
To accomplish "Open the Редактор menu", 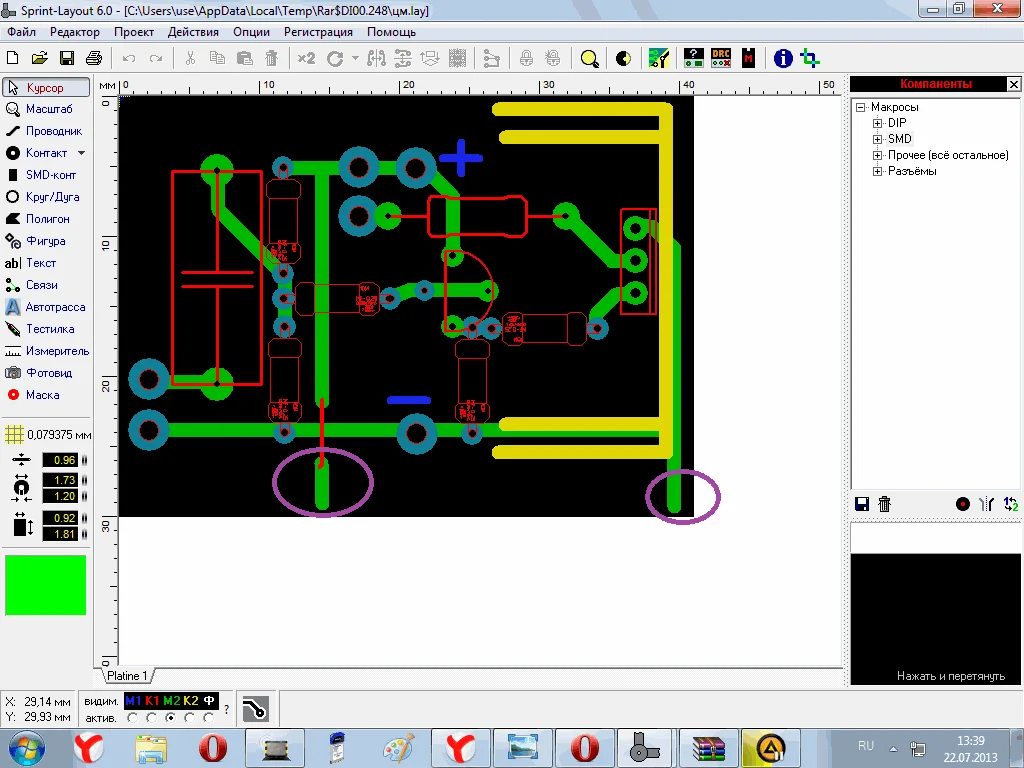I will point(75,32).
